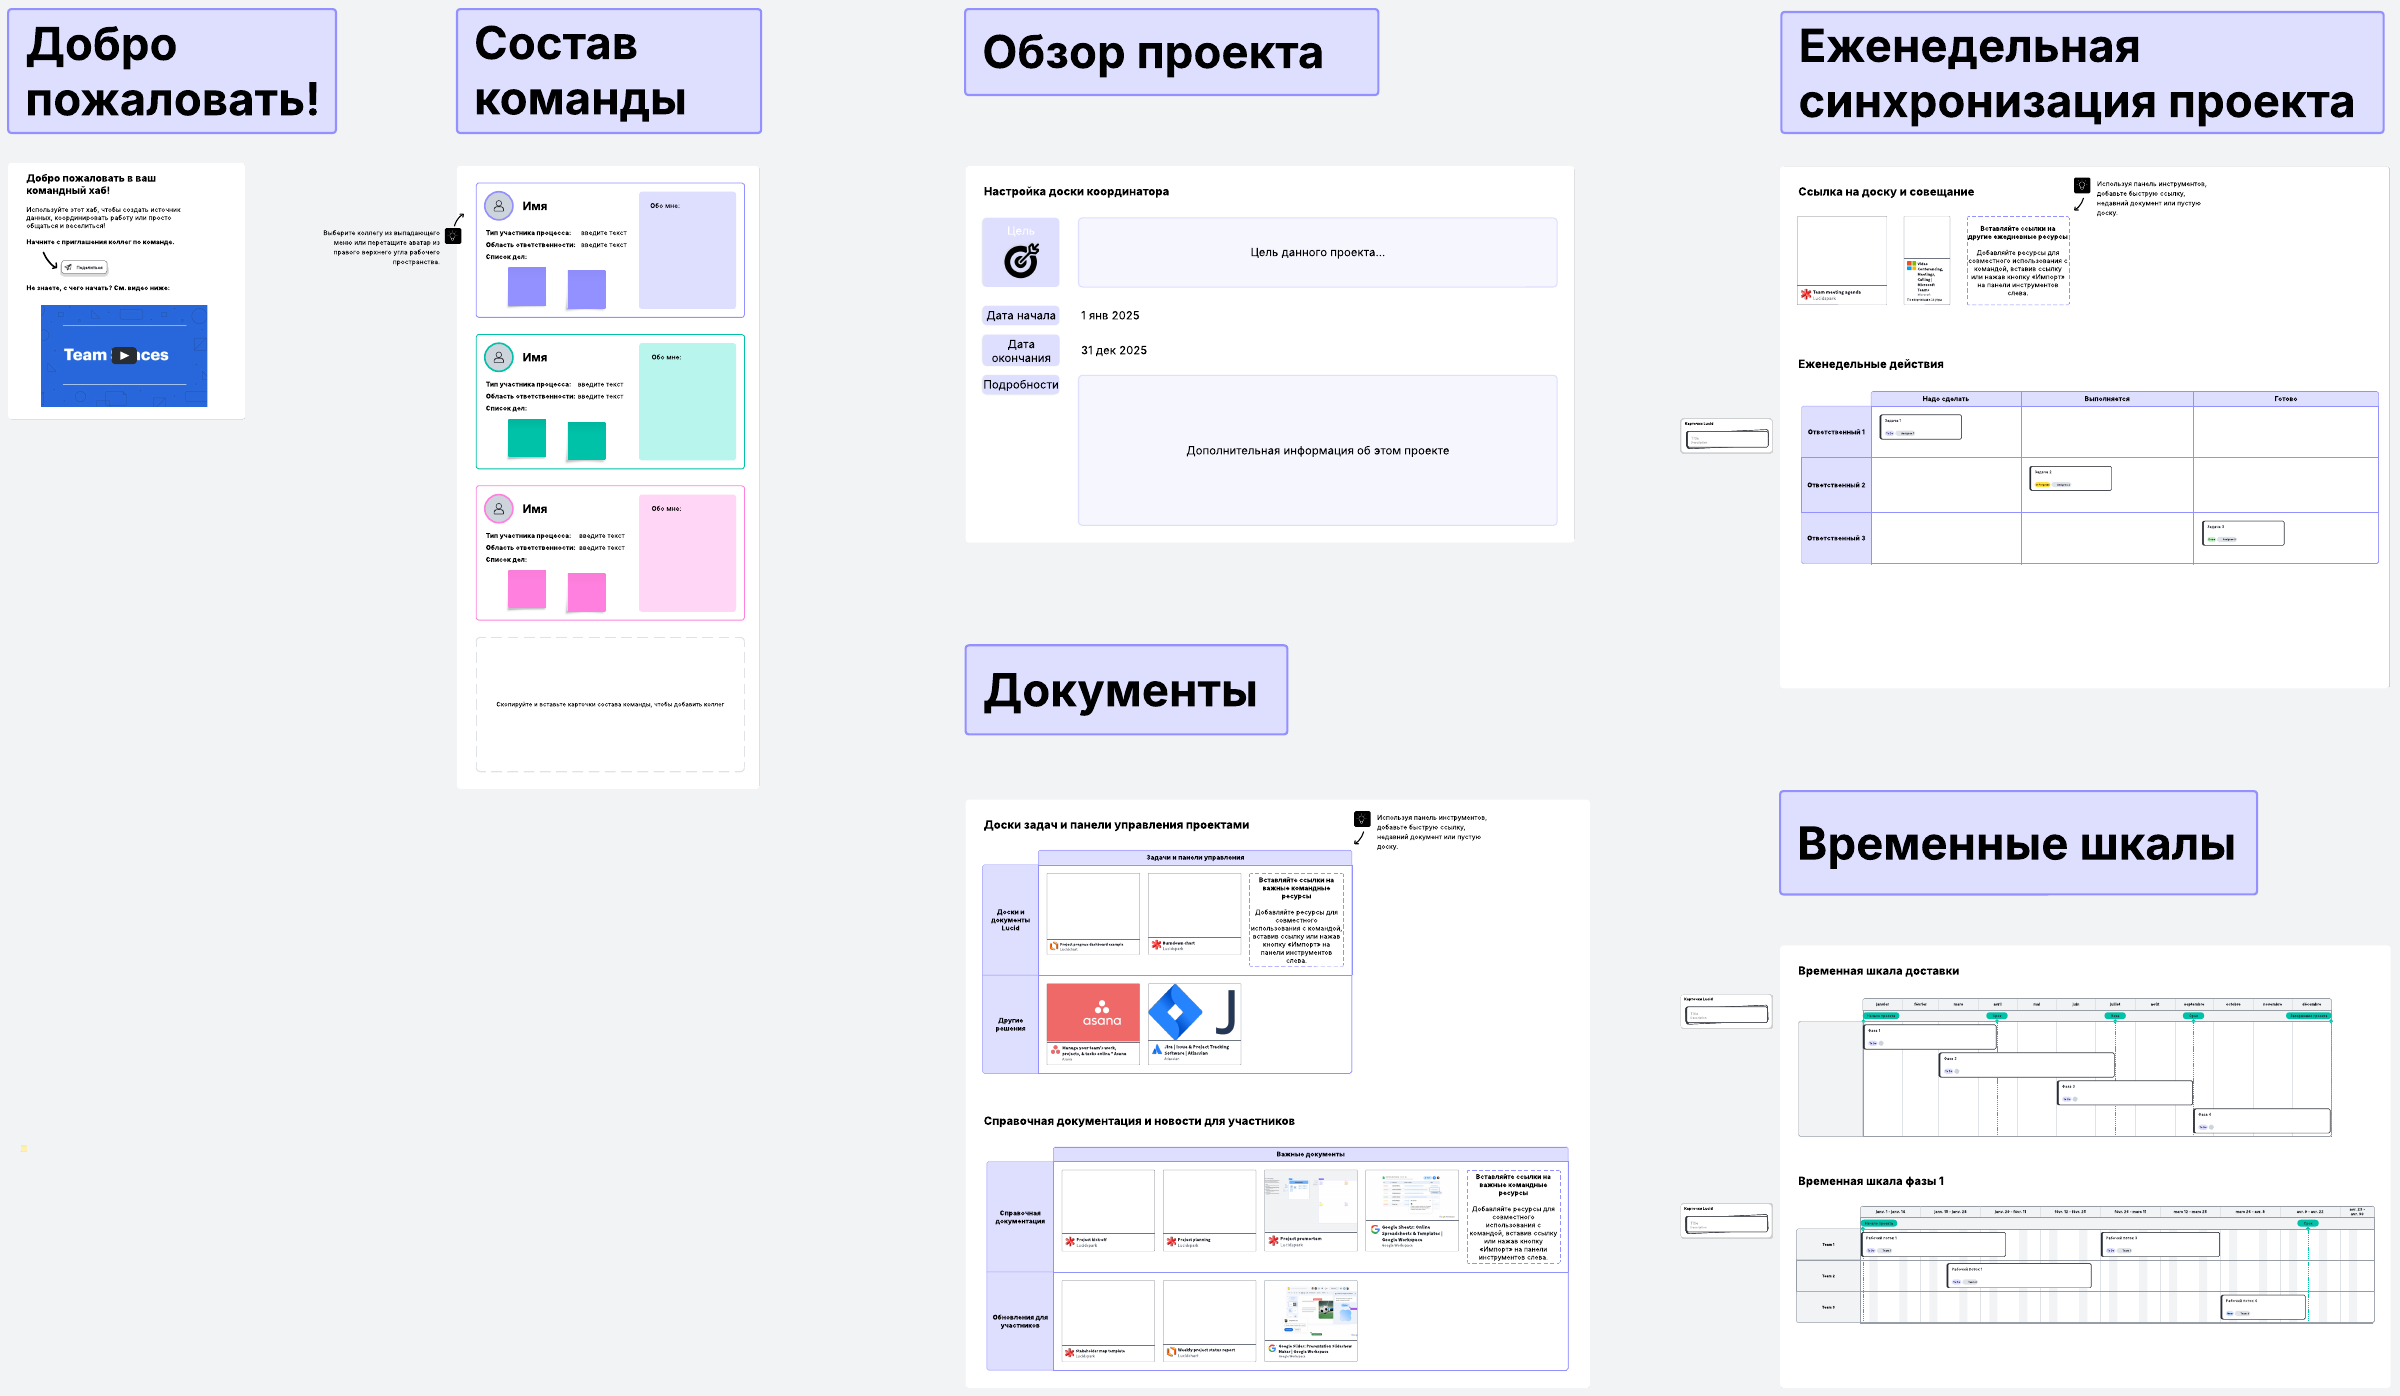Play the Team Spaces video
Image resolution: width=2400 pixels, height=1396 pixels.
tap(124, 355)
